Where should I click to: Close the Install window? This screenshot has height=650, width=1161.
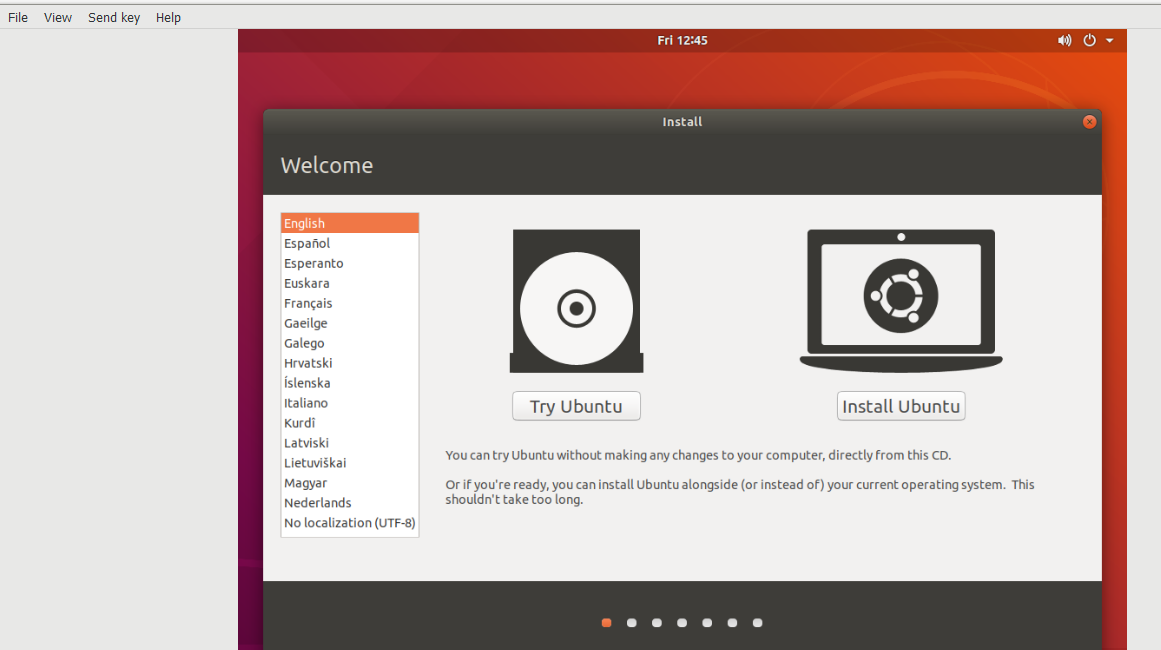(x=1089, y=122)
